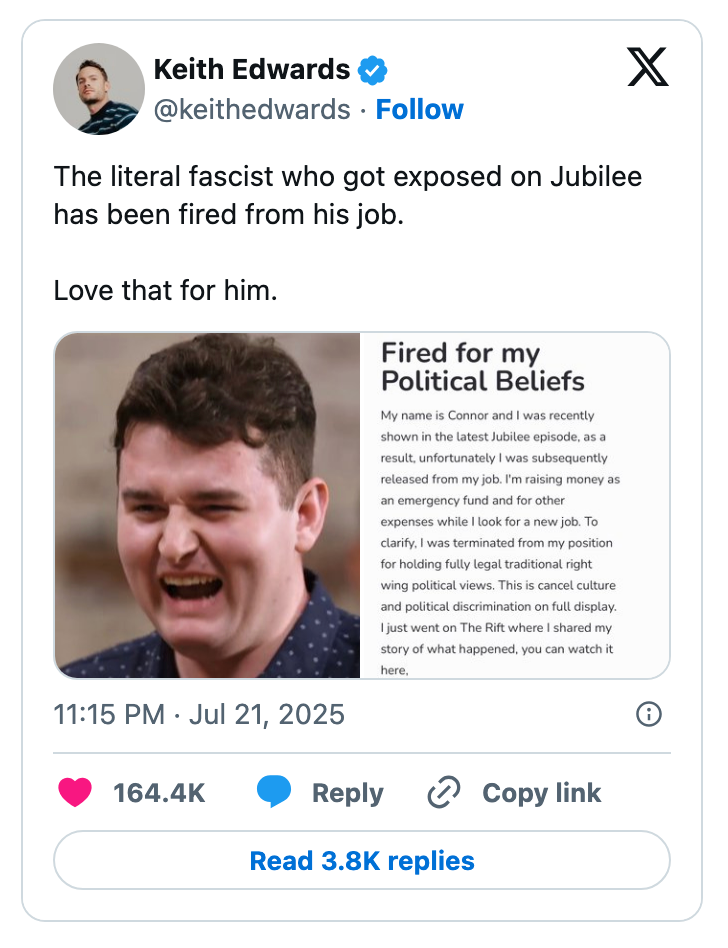Image resolution: width=728 pixels, height=948 pixels.
Task: Open the @keithedwards handle link
Action: (x=252, y=109)
